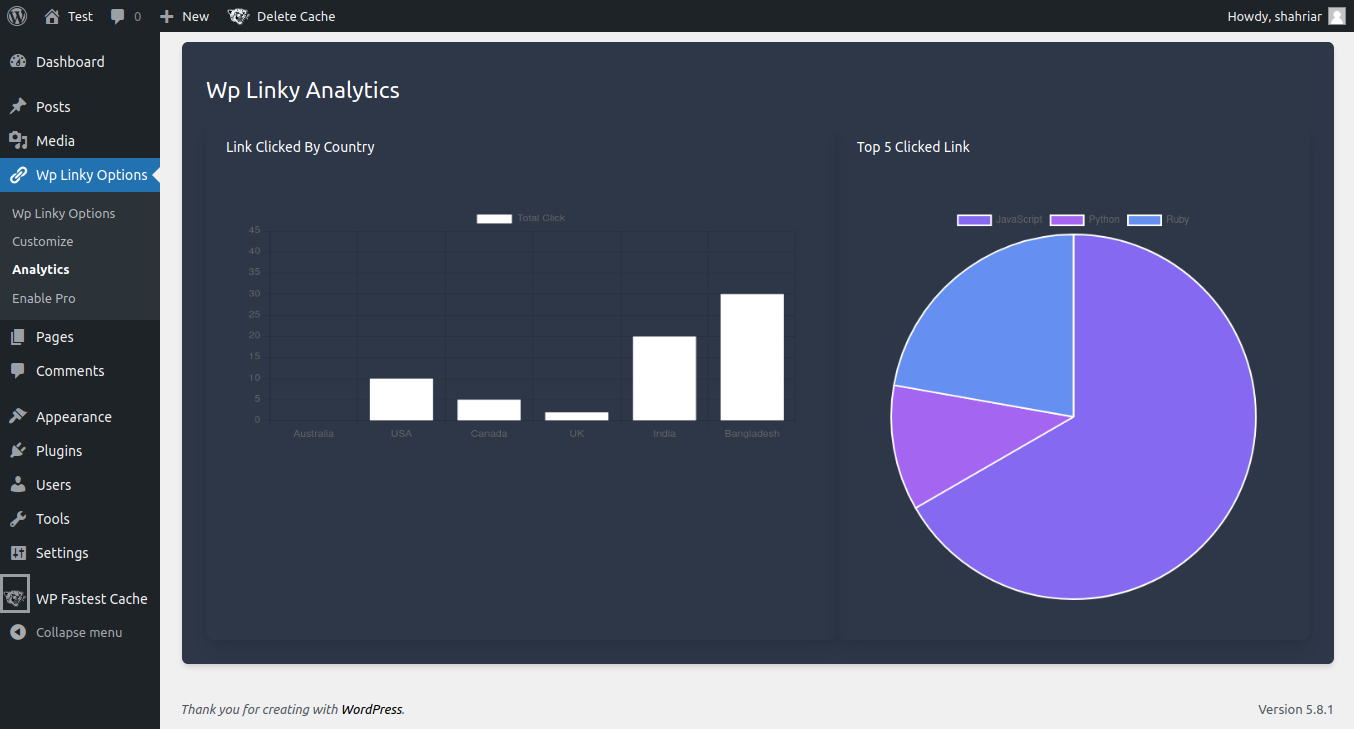The height and width of the screenshot is (729, 1354).
Task: Click the WP Fastest Cache sidebar cheetah icon
Action: pos(15,599)
